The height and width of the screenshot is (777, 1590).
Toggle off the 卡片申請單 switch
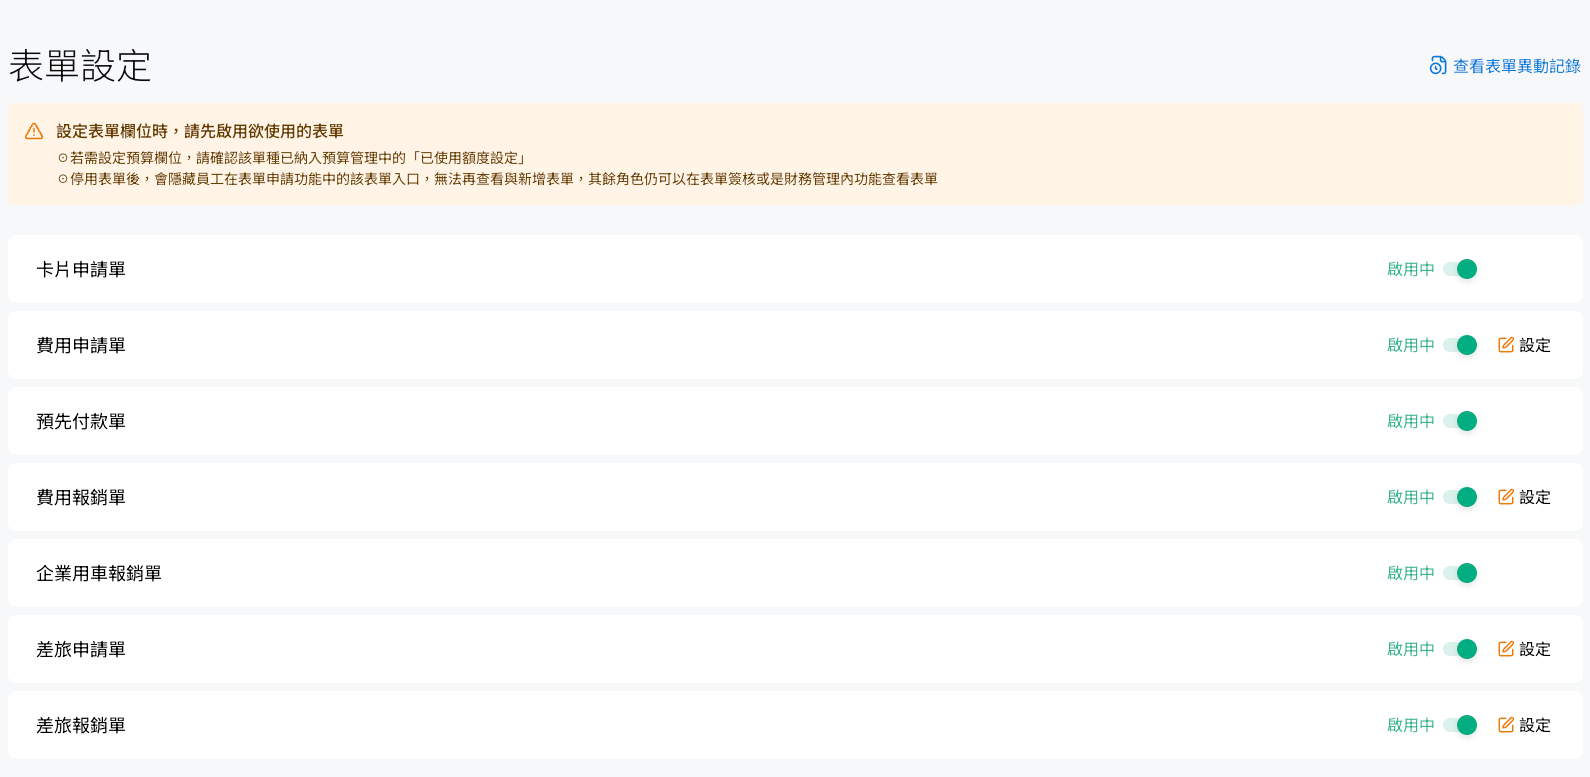click(1460, 269)
